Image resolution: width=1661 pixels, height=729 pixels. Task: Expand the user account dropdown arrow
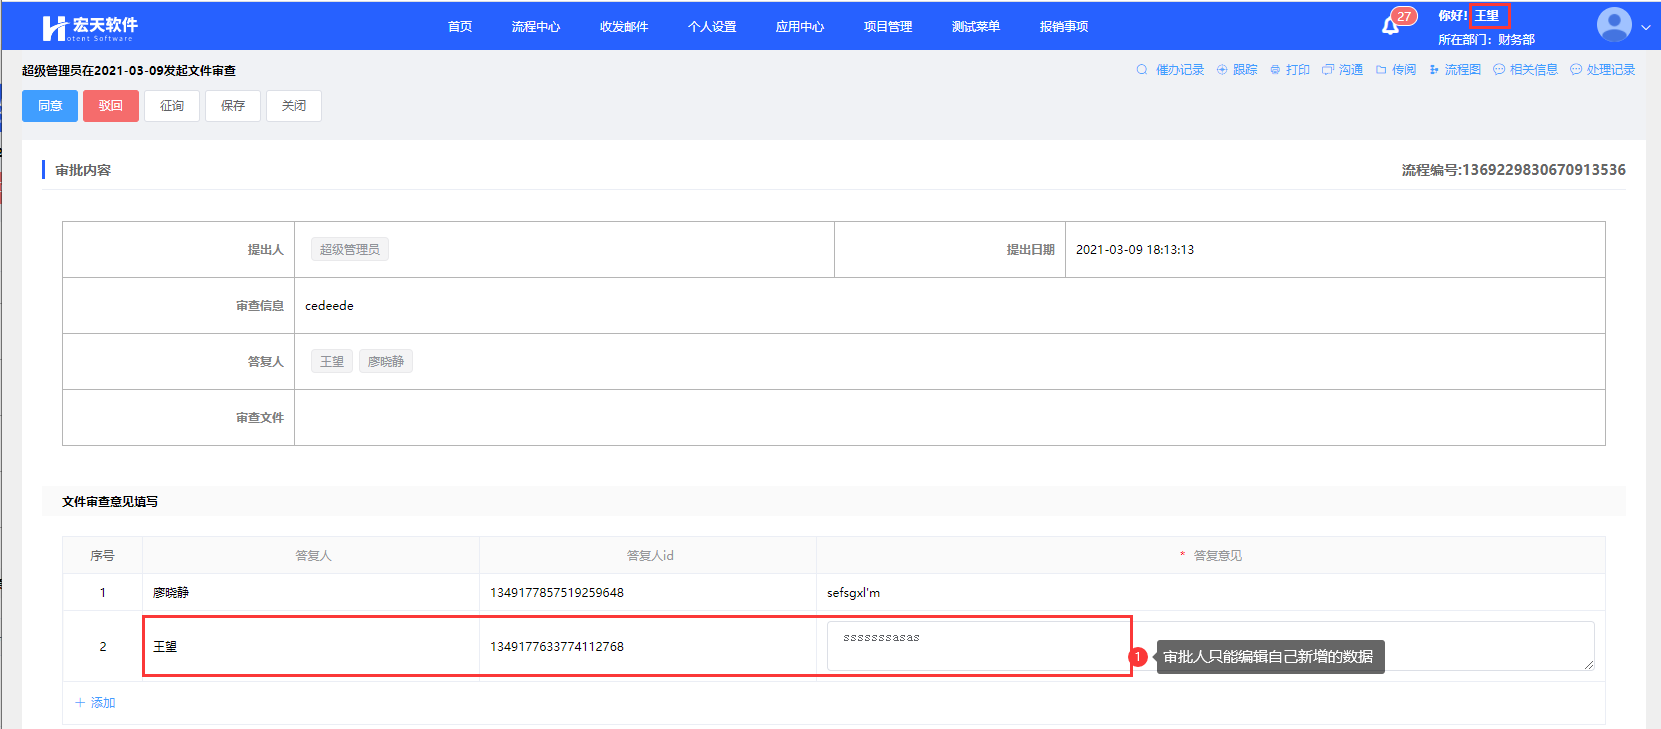point(1645,28)
